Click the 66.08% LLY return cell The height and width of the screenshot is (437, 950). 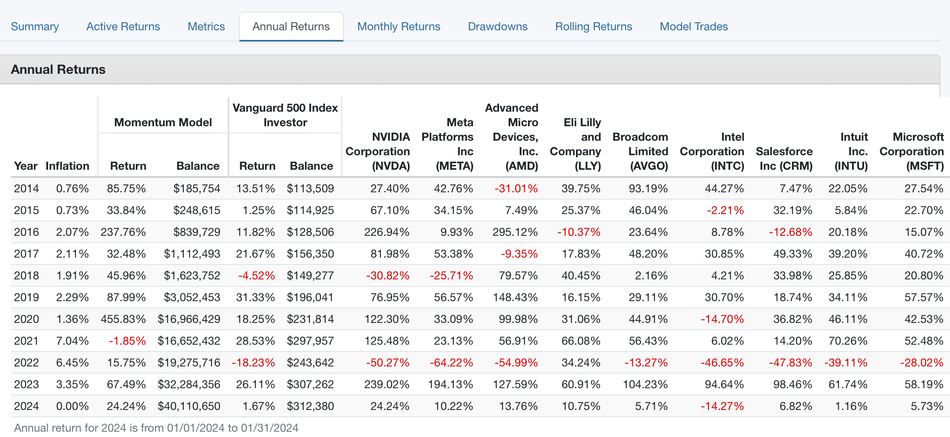583,341
